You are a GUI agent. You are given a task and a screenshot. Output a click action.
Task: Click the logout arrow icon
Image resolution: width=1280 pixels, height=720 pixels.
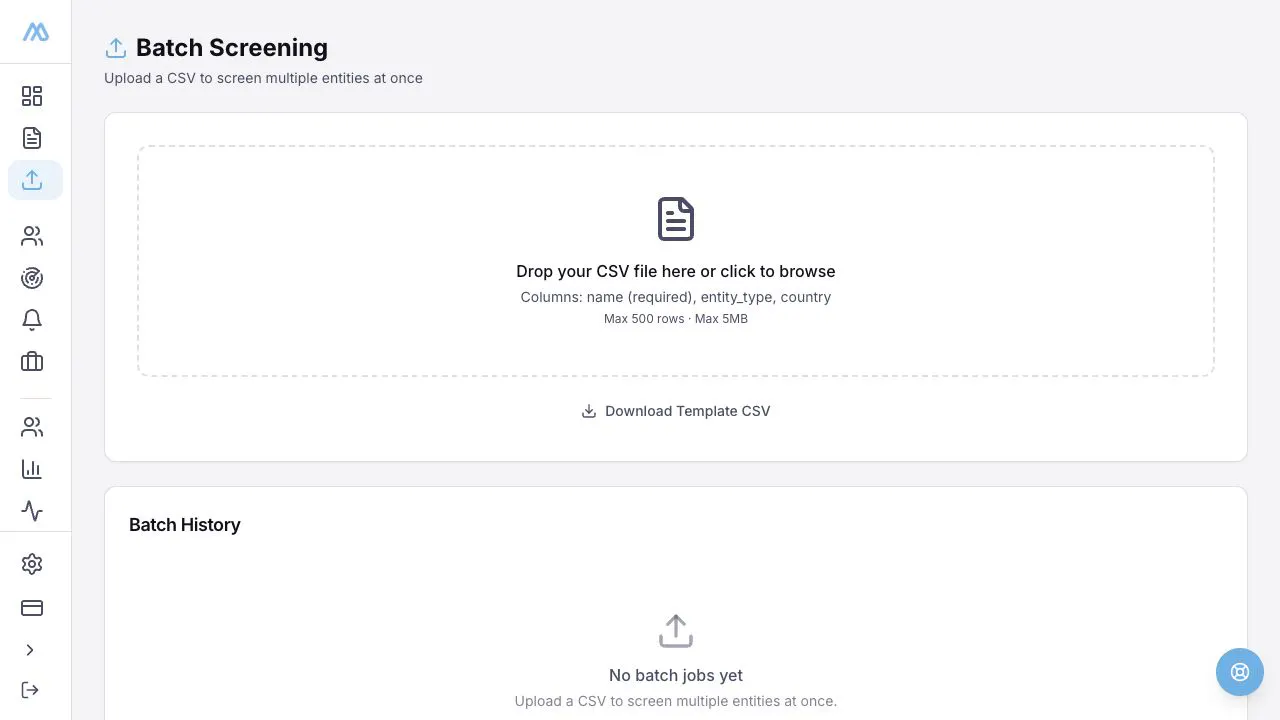click(x=30, y=690)
